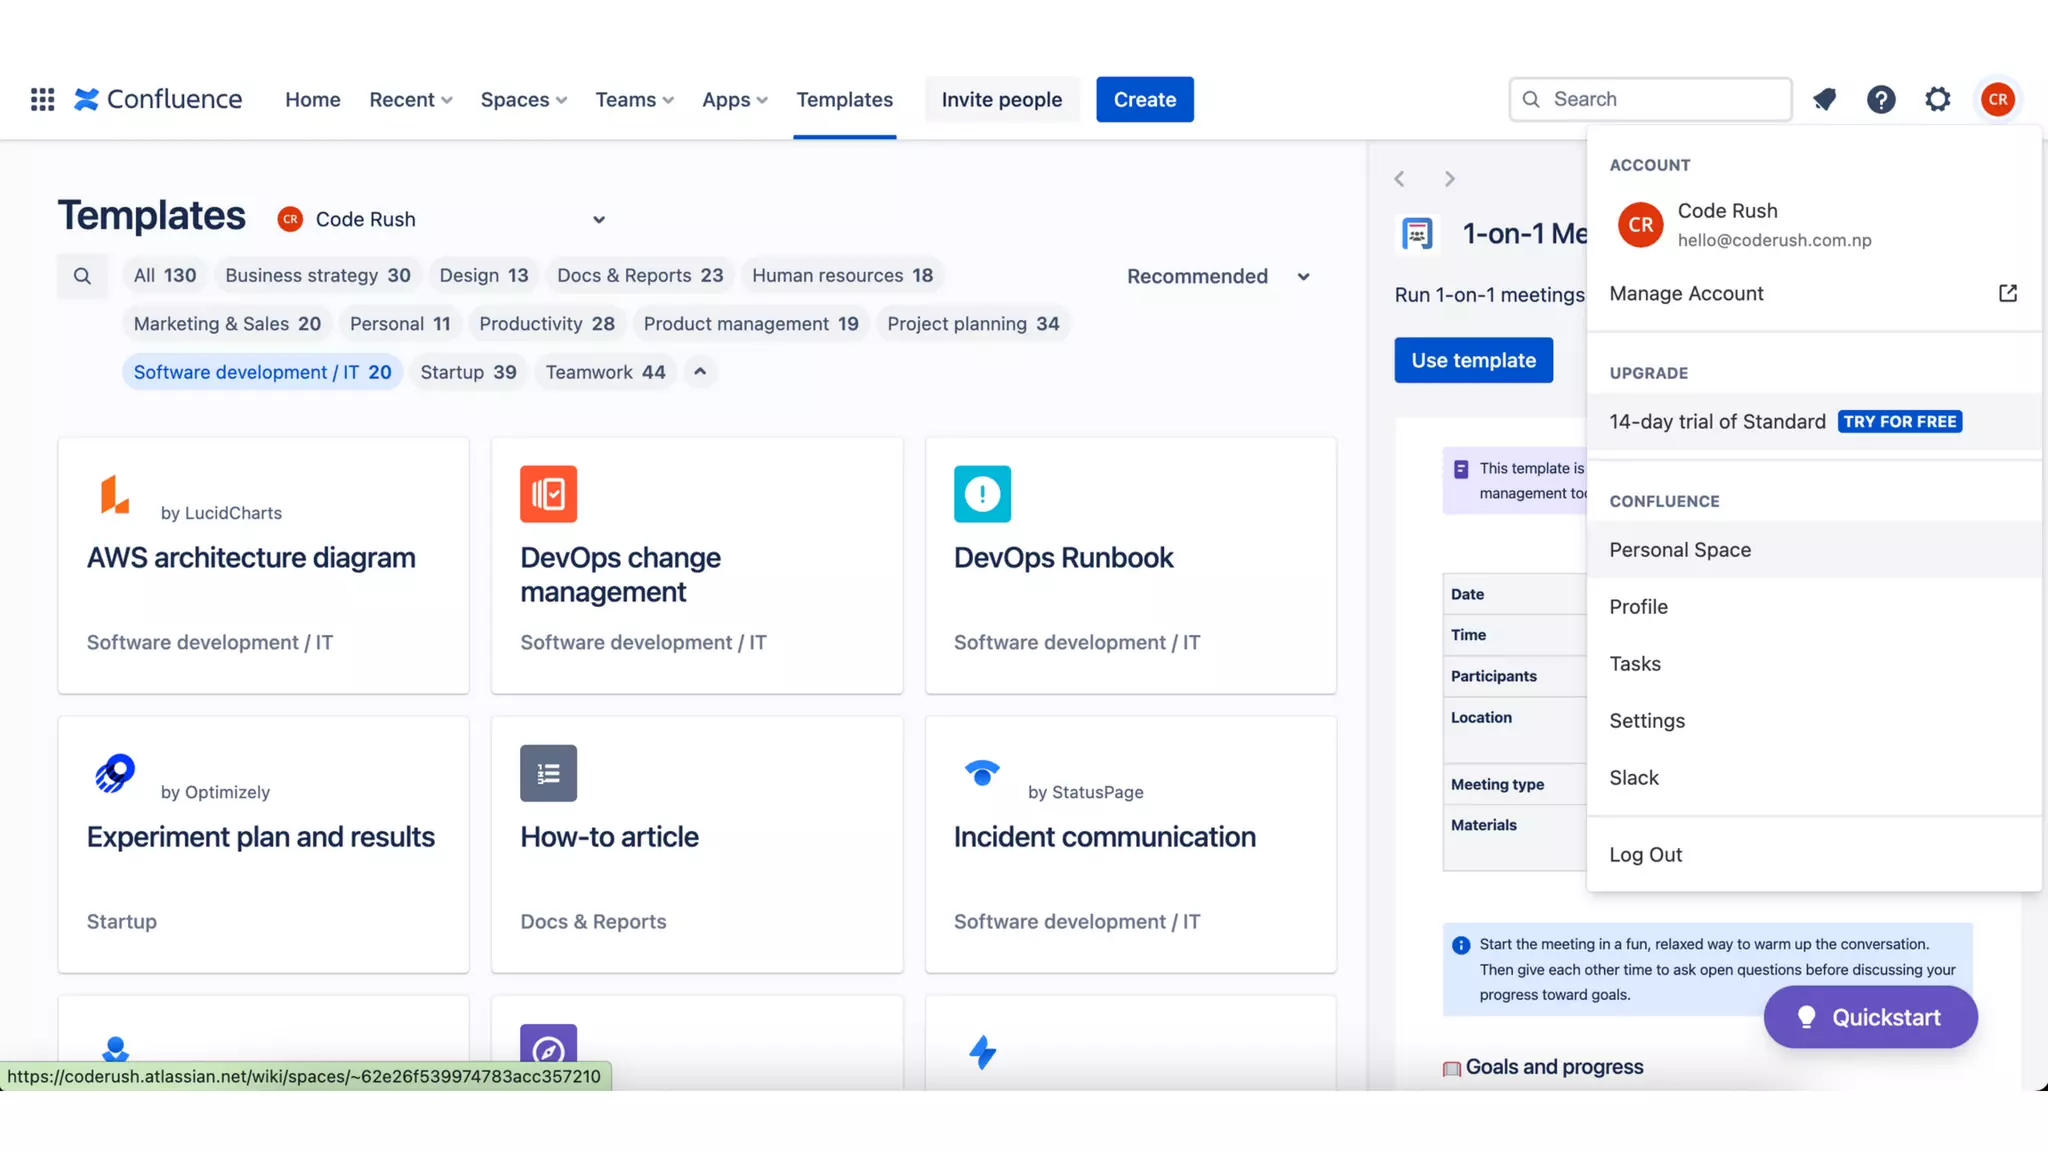Toggle Software development / IT category filter

click(x=262, y=372)
